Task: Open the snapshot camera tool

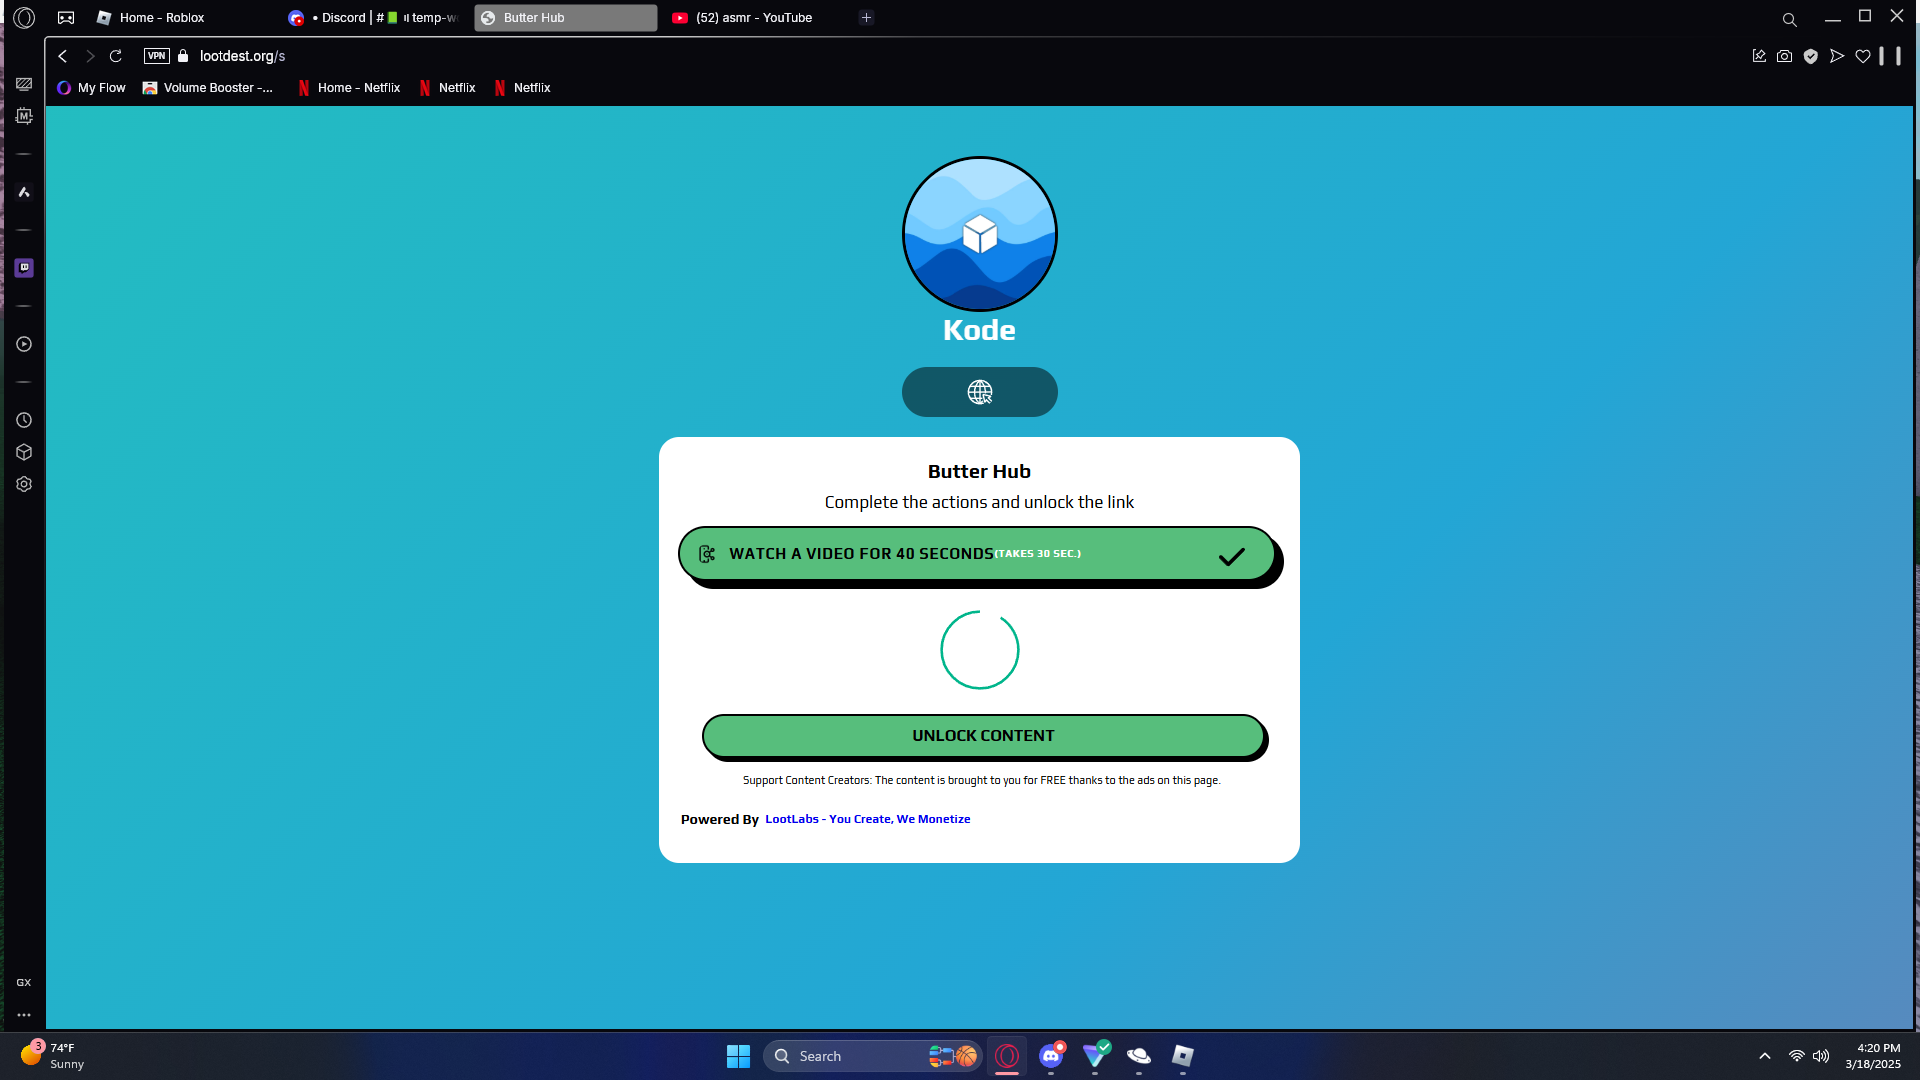Action: tap(1784, 56)
